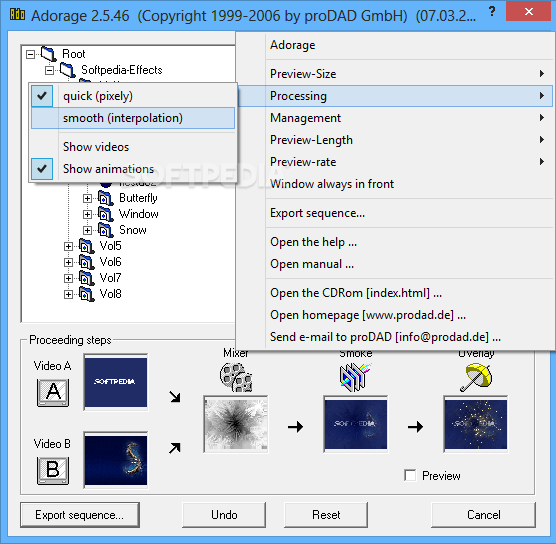Expand the Vol5 tree node
The width and height of the screenshot is (556, 544).
tap(68, 246)
